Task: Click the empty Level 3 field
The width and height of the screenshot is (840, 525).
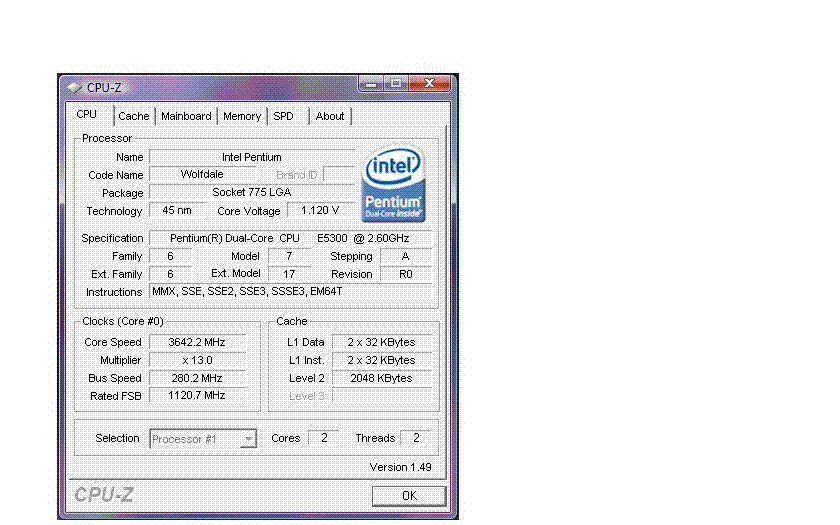Action: click(x=381, y=395)
